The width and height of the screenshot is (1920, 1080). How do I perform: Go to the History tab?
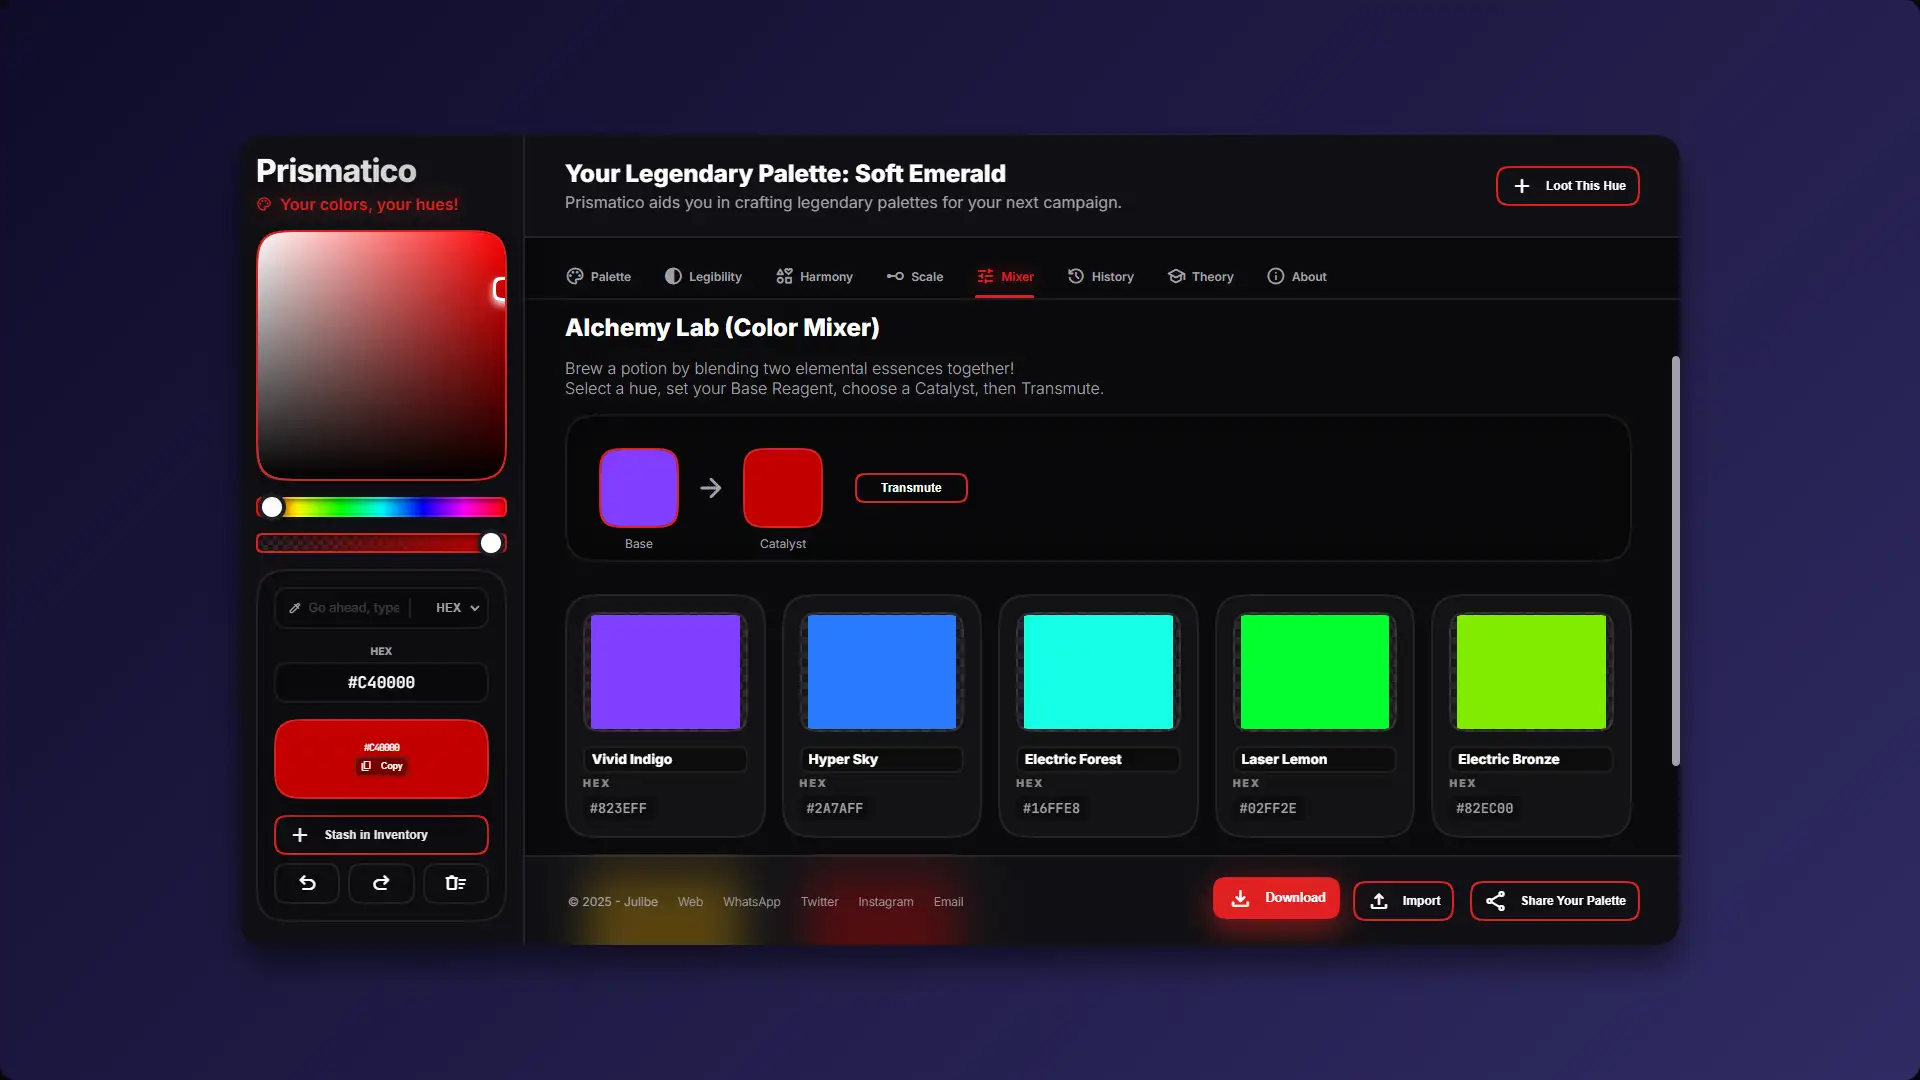(x=1100, y=277)
